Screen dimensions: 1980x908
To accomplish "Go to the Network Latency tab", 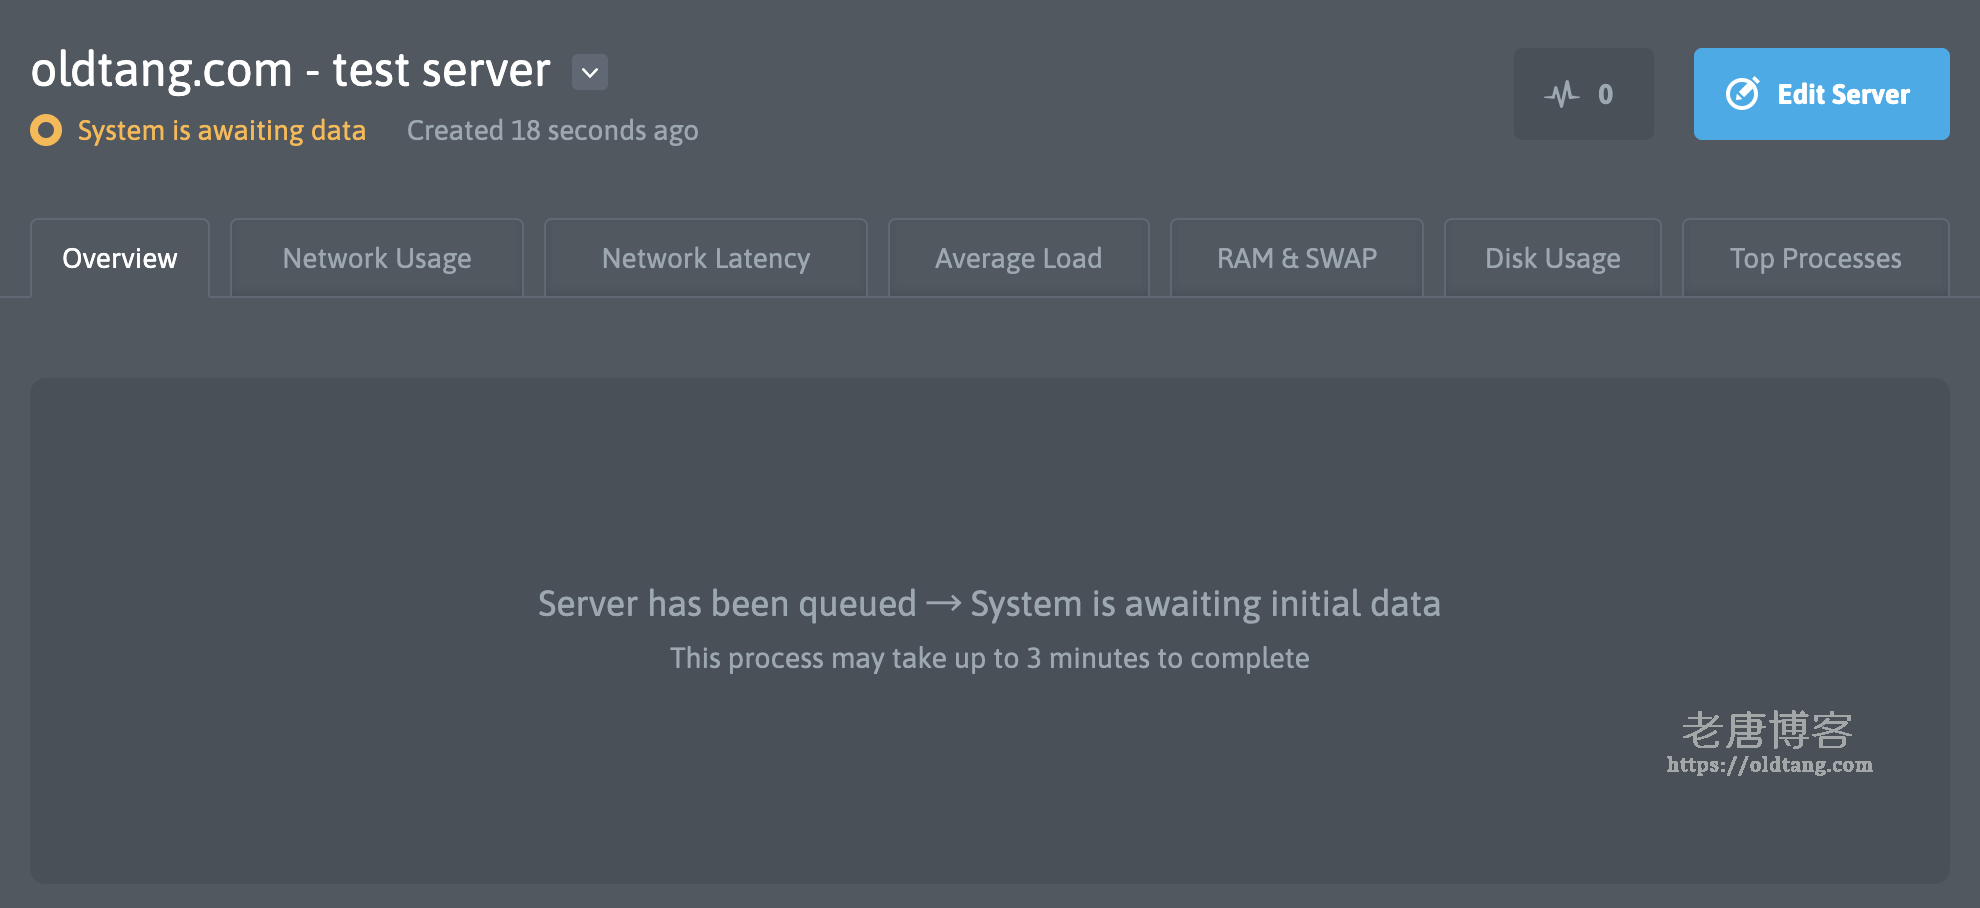I will (706, 258).
